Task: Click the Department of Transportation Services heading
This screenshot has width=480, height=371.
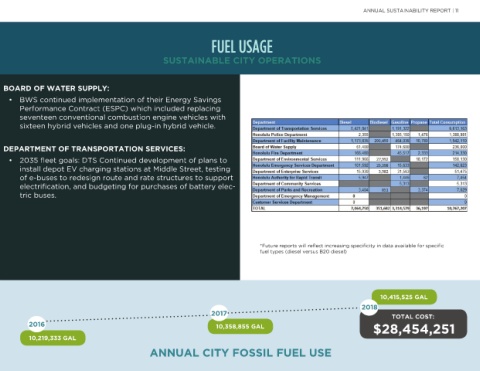Action: point(94,149)
